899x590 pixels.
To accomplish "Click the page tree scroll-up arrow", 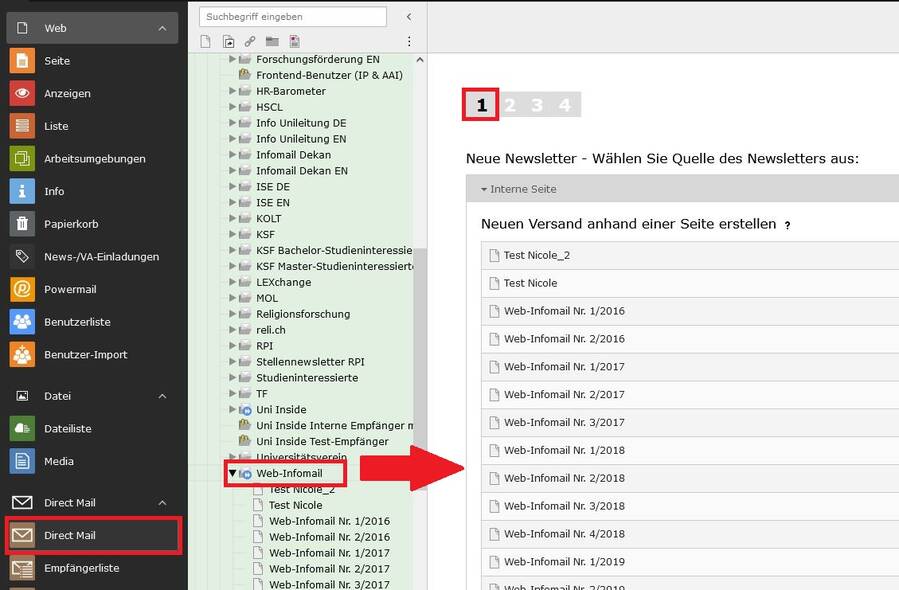I will [420, 60].
